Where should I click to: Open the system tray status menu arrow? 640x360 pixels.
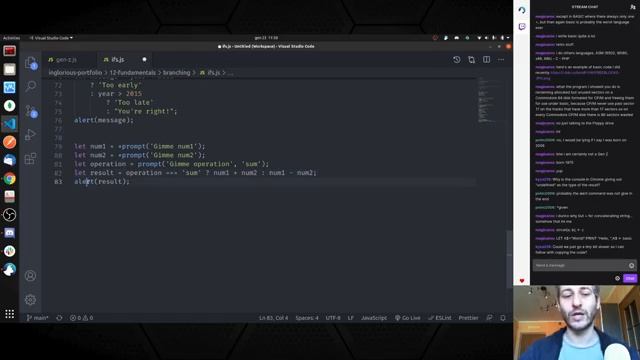point(508,38)
